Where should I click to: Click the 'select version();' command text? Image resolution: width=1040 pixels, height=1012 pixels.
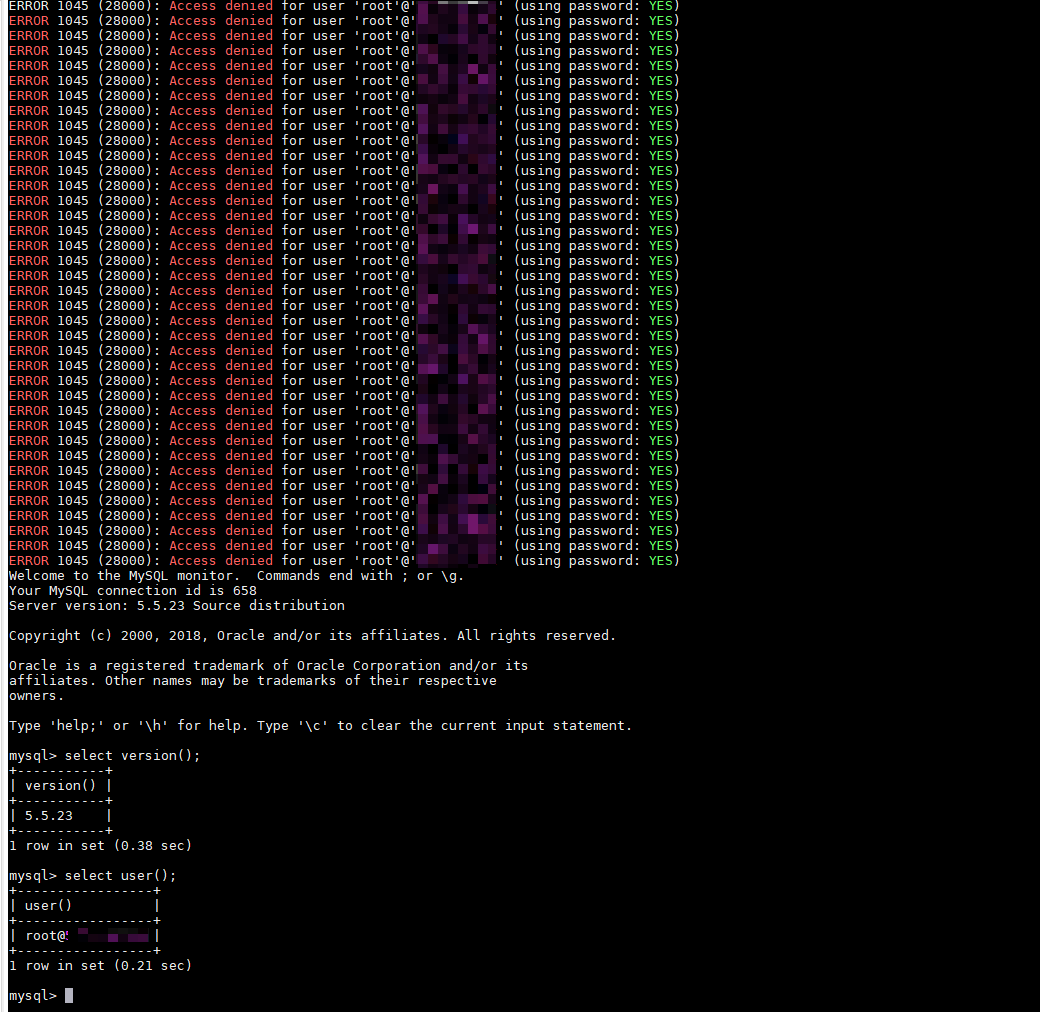[132, 756]
